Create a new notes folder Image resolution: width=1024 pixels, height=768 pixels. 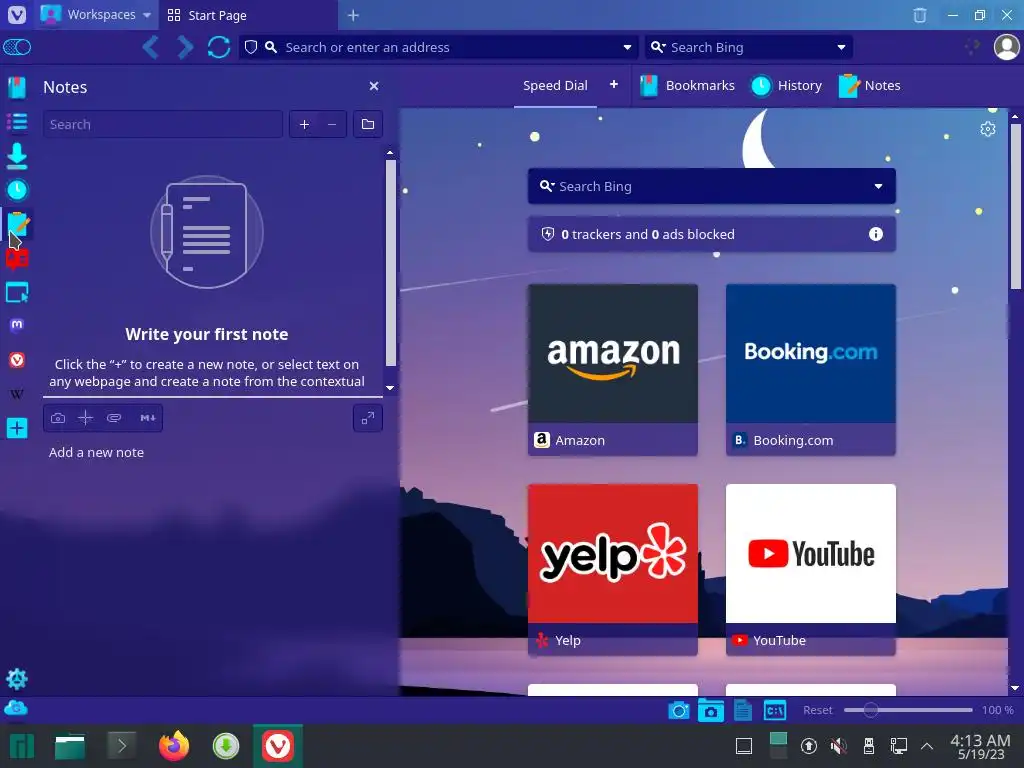point(368,124)
